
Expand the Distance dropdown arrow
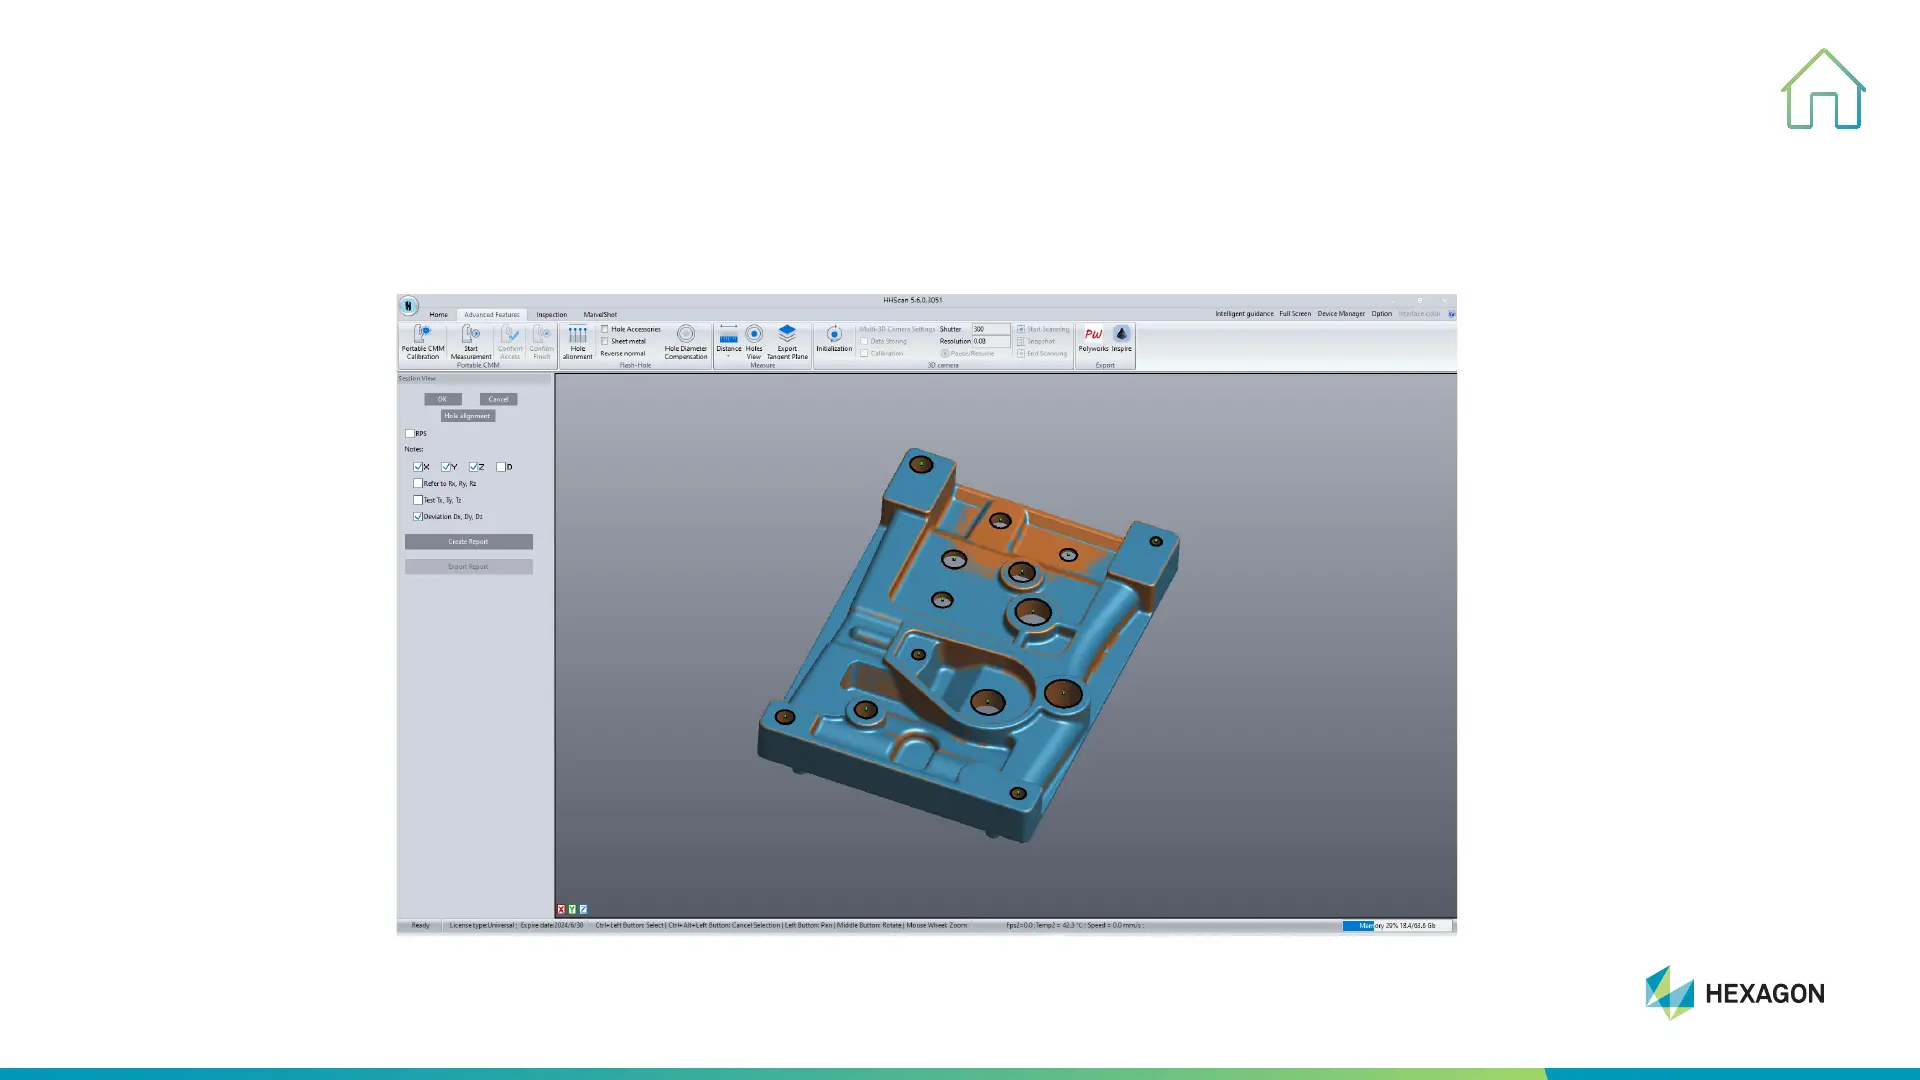point(728,357)
